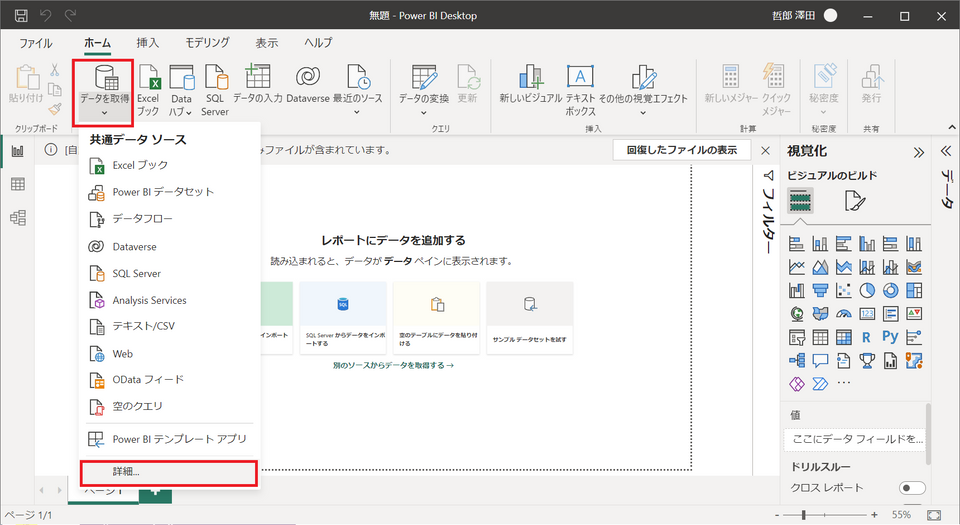Click the fit to page icon
This screenshot has height=525, width=960.
tap(934, 515)
